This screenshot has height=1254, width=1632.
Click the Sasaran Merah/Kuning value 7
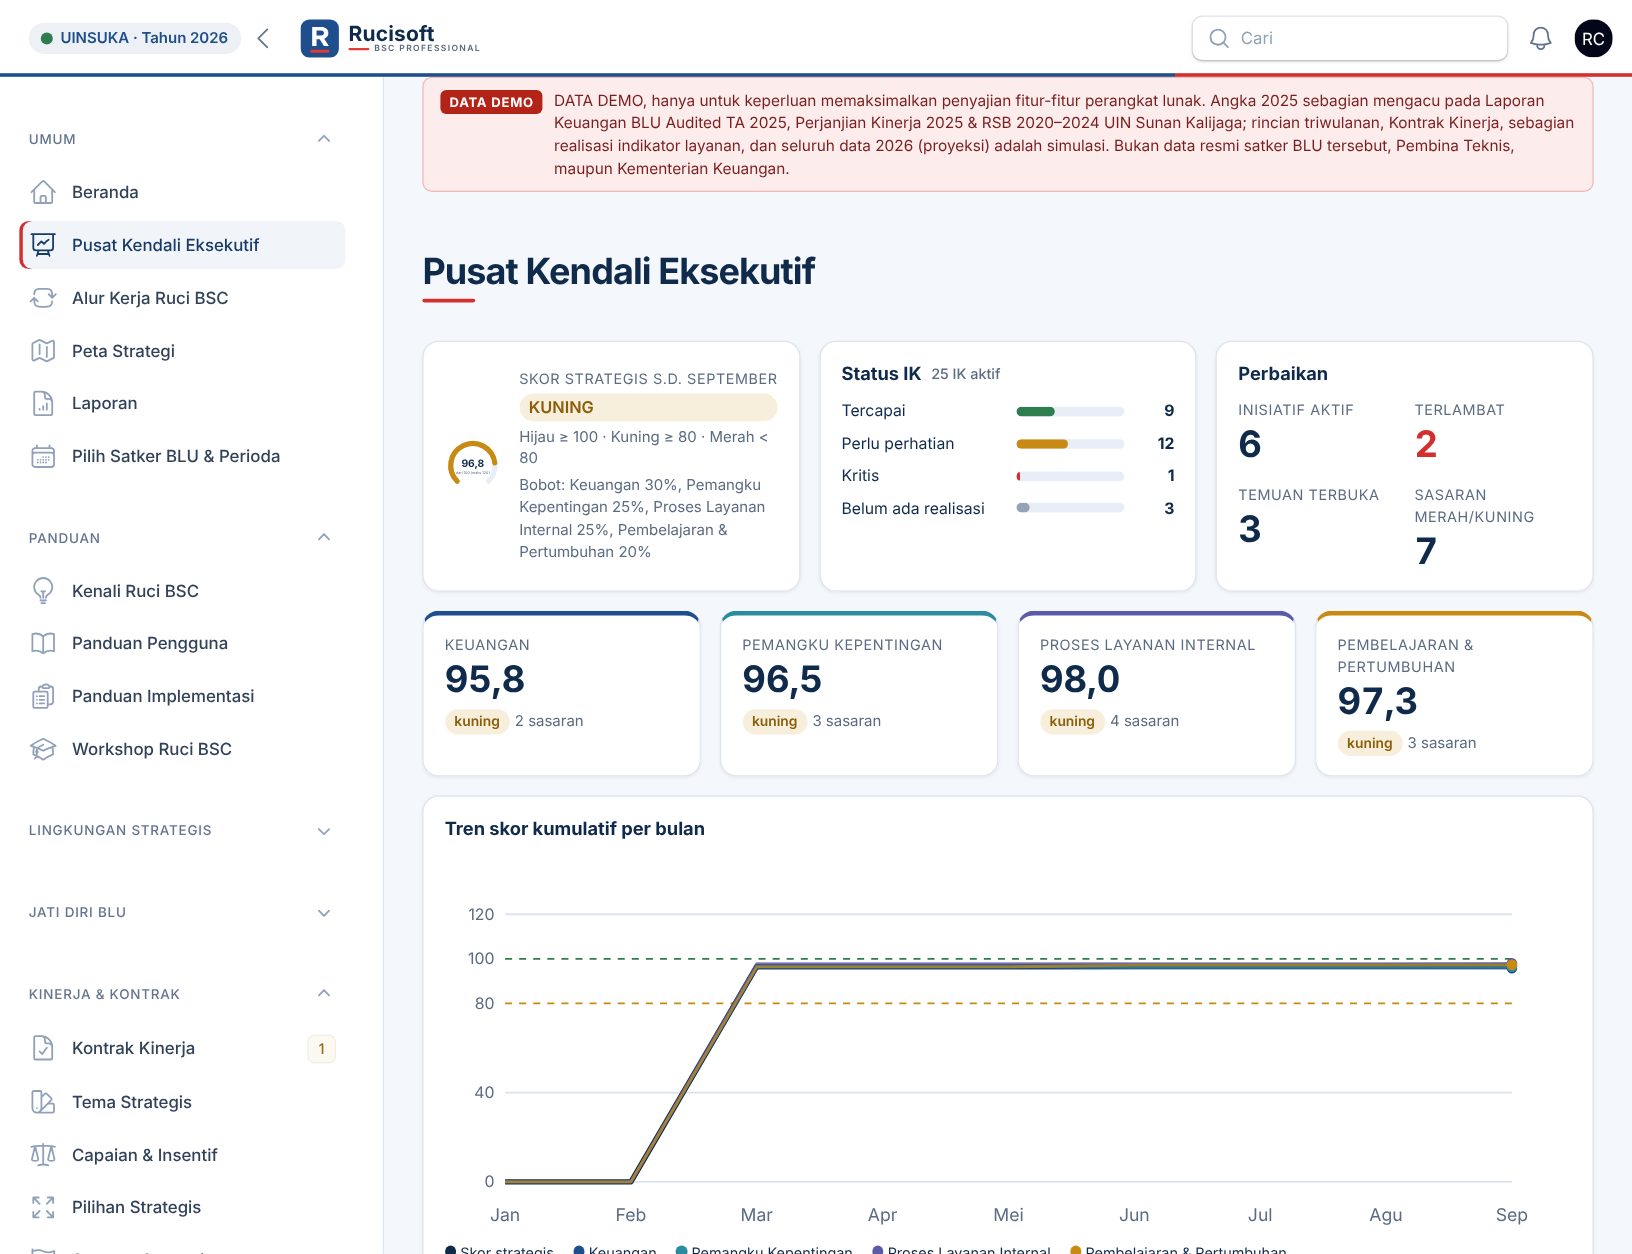click(1426, 551)
